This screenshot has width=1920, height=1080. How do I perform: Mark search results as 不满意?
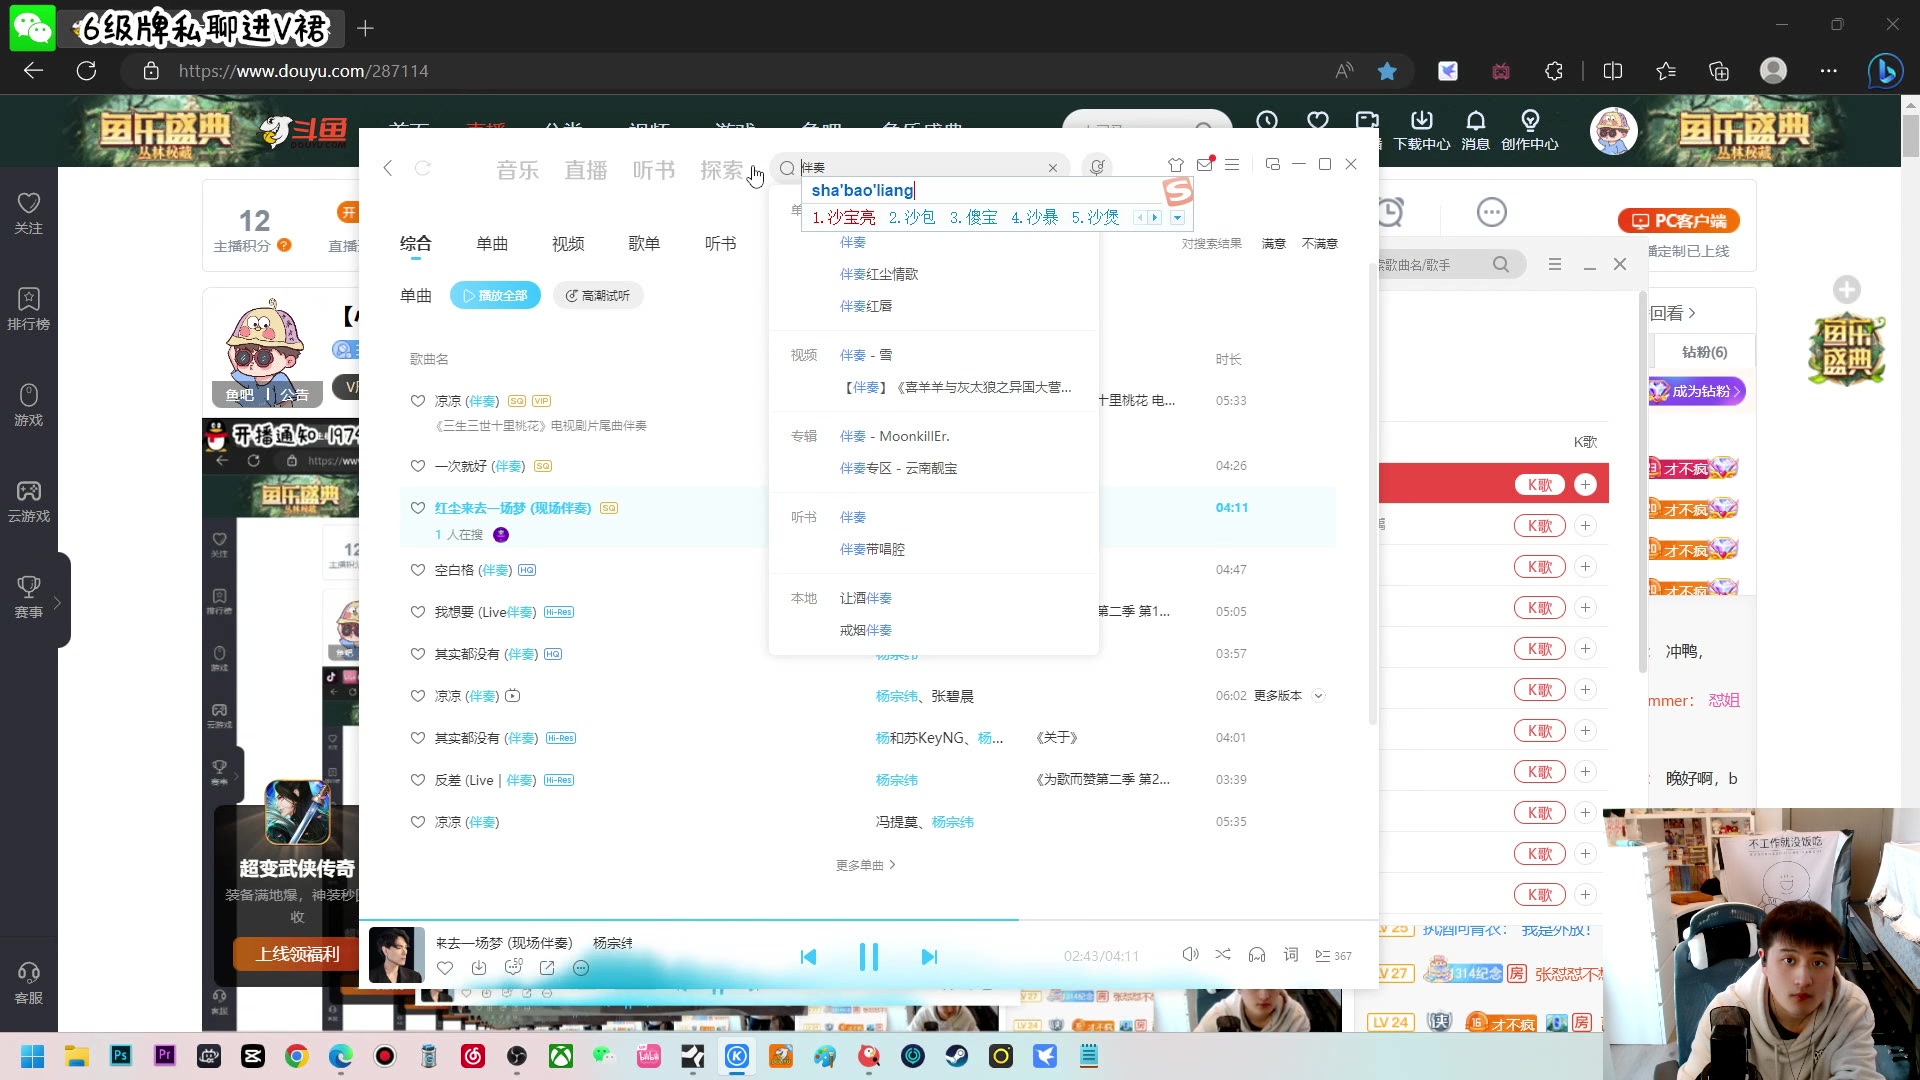tap(1320, 244)
